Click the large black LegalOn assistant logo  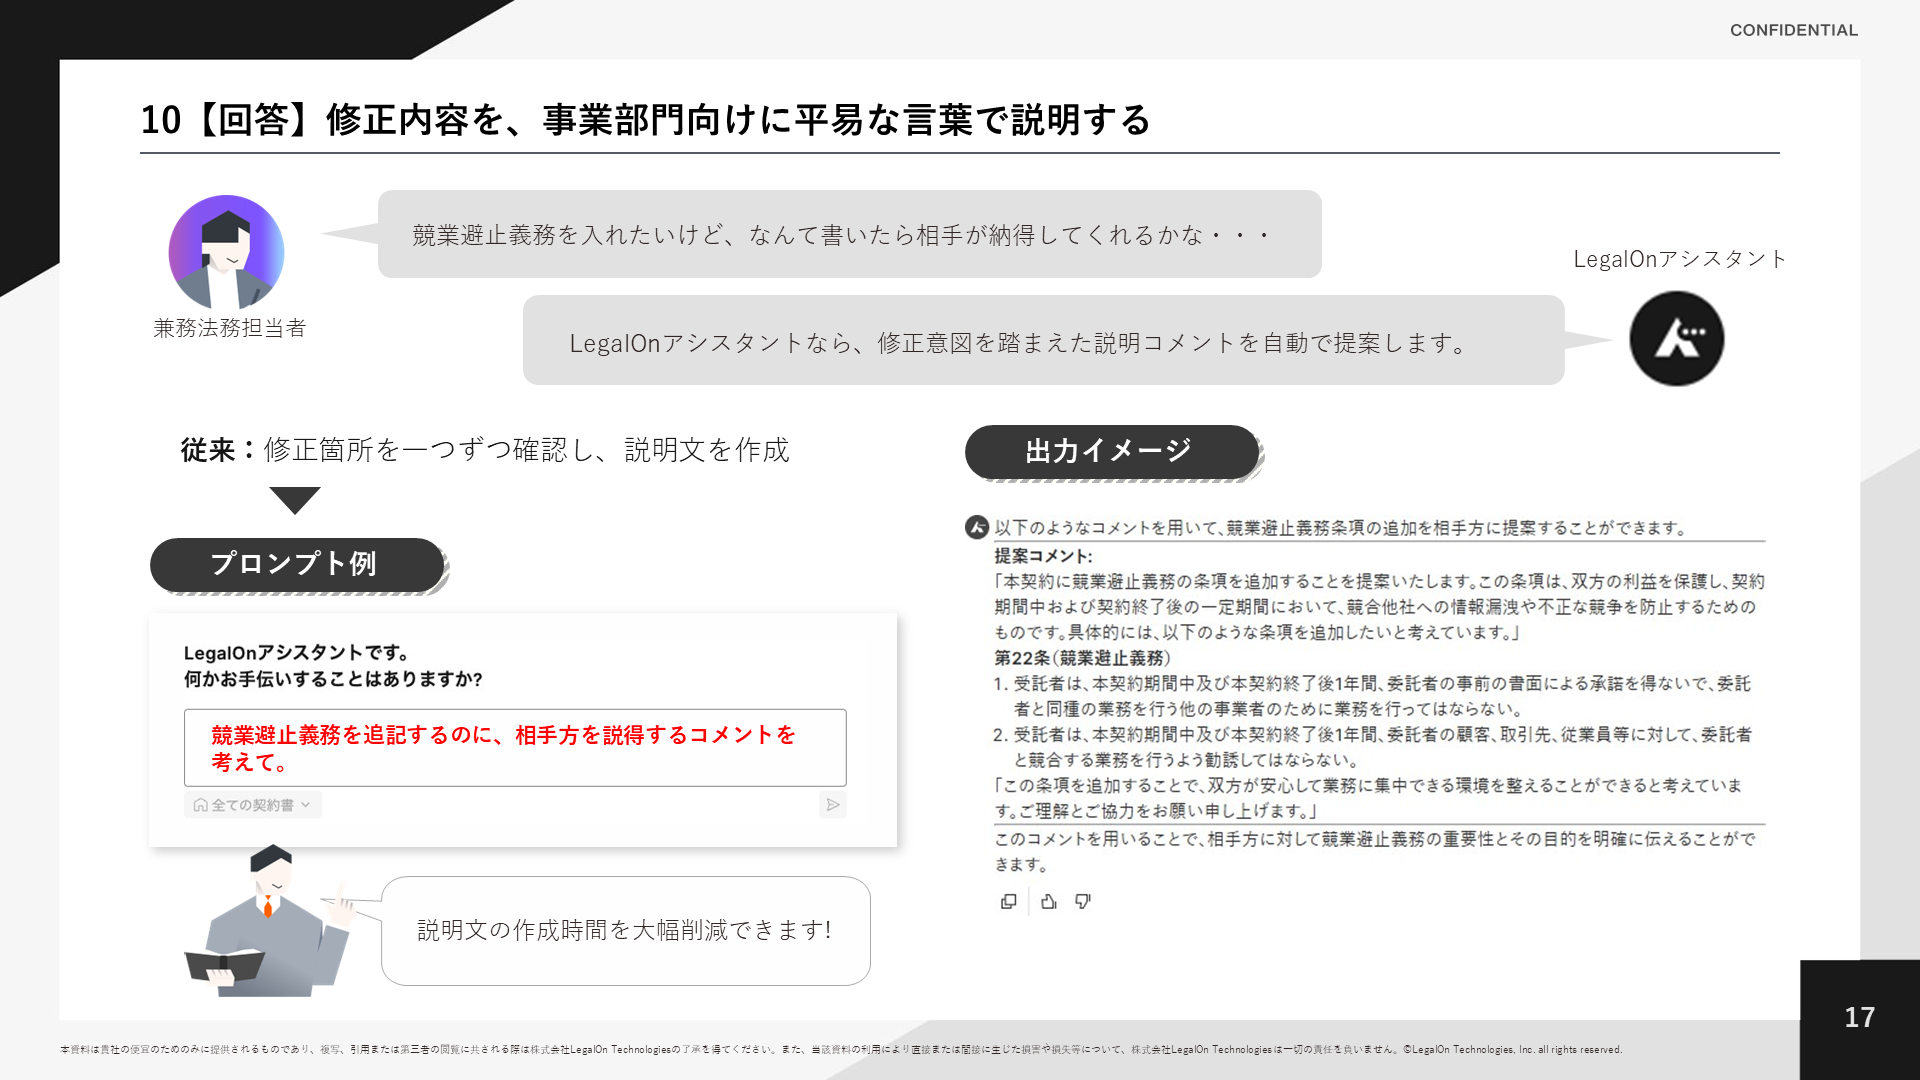pos(1676,339)
